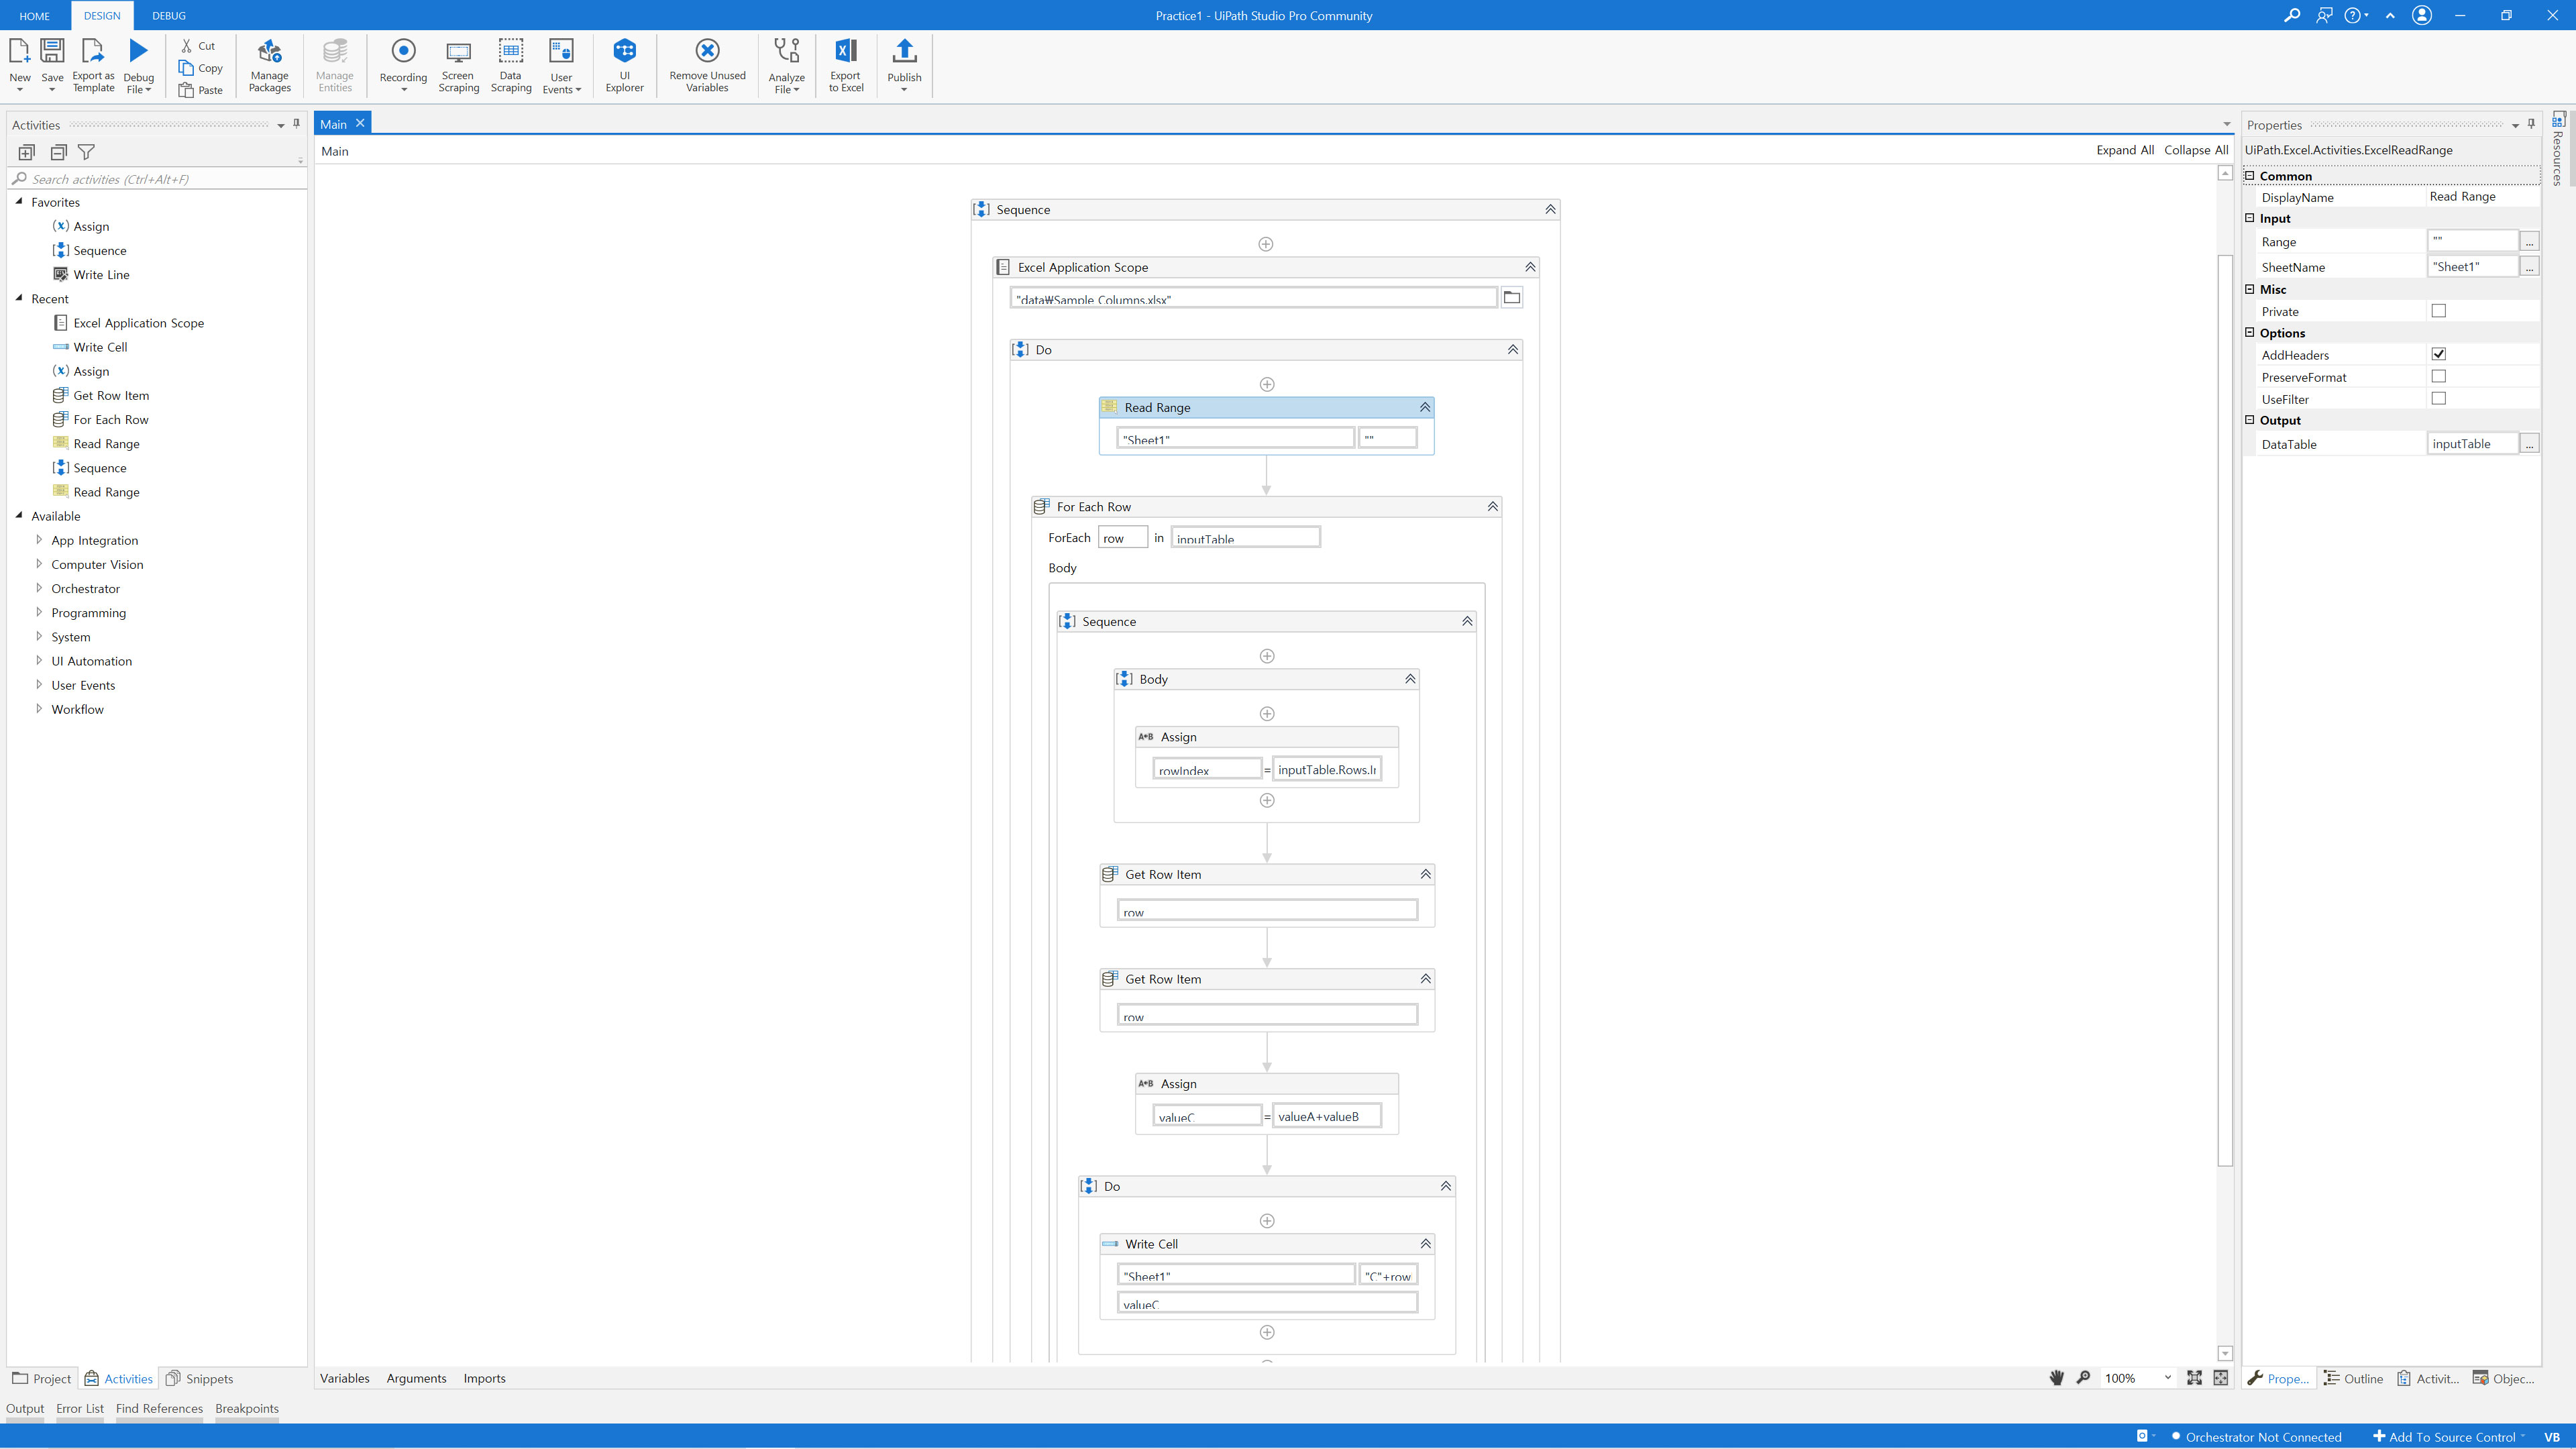Open the Variables panel tab
Image resolution: width=2576 pixels, height=1449 pixels.
tap(344, 1378)
